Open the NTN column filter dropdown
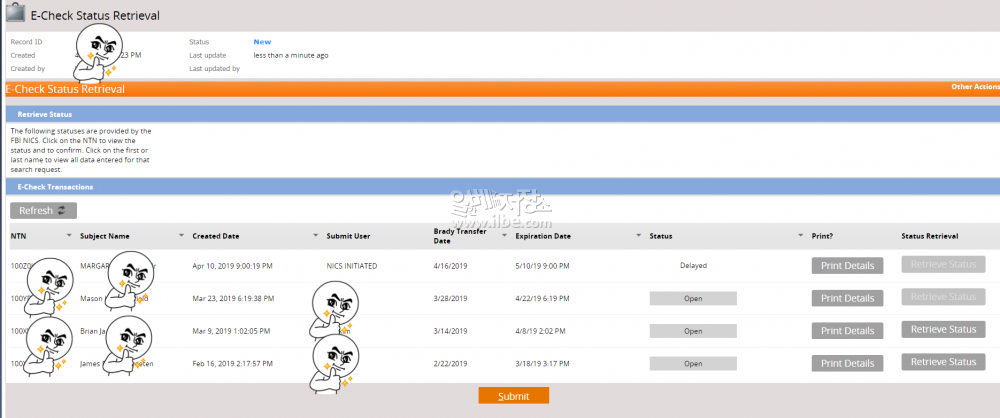 (x=69, y=236)
